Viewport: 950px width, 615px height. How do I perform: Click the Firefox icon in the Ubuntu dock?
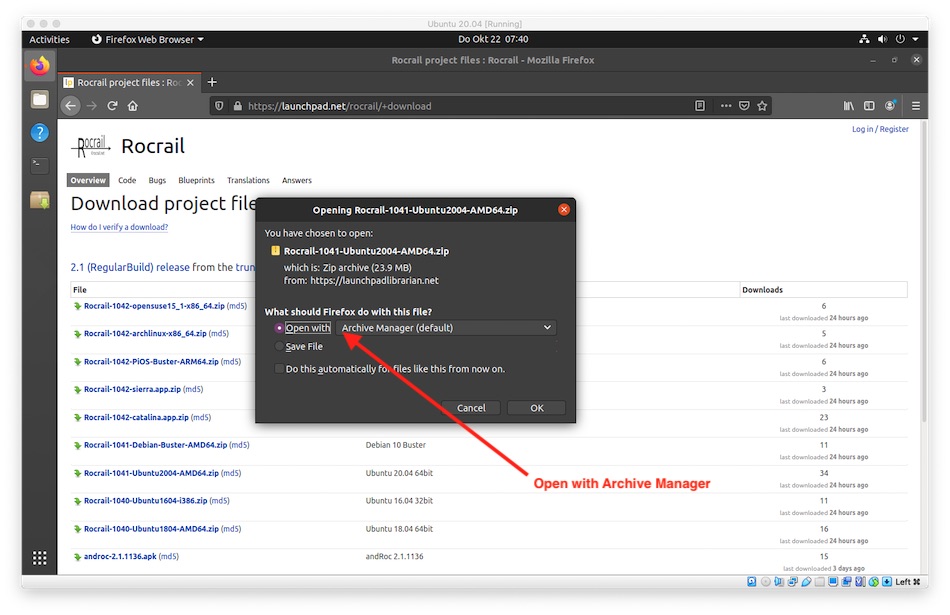(x=39, y=66)
